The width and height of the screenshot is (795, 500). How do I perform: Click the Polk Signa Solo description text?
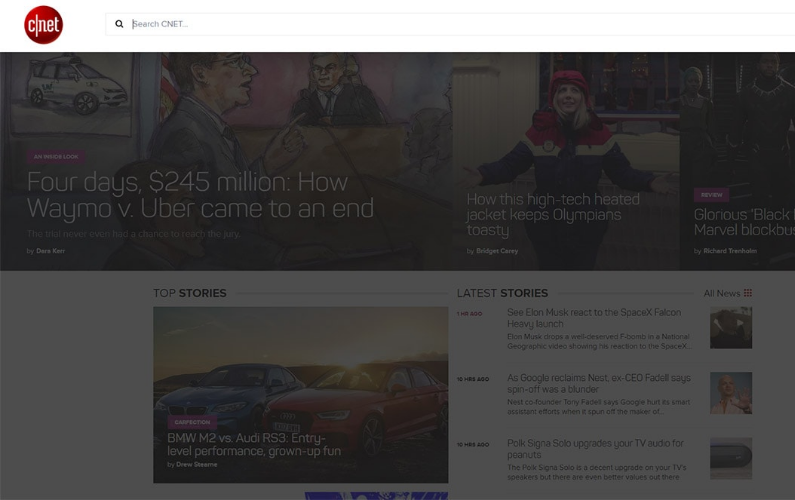[597, 472]
